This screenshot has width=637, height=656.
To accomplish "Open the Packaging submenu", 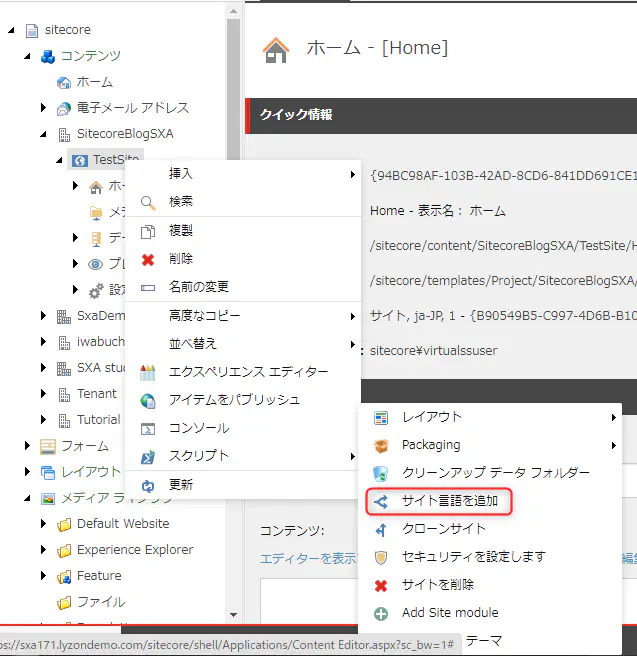I will tap(490, 445).
